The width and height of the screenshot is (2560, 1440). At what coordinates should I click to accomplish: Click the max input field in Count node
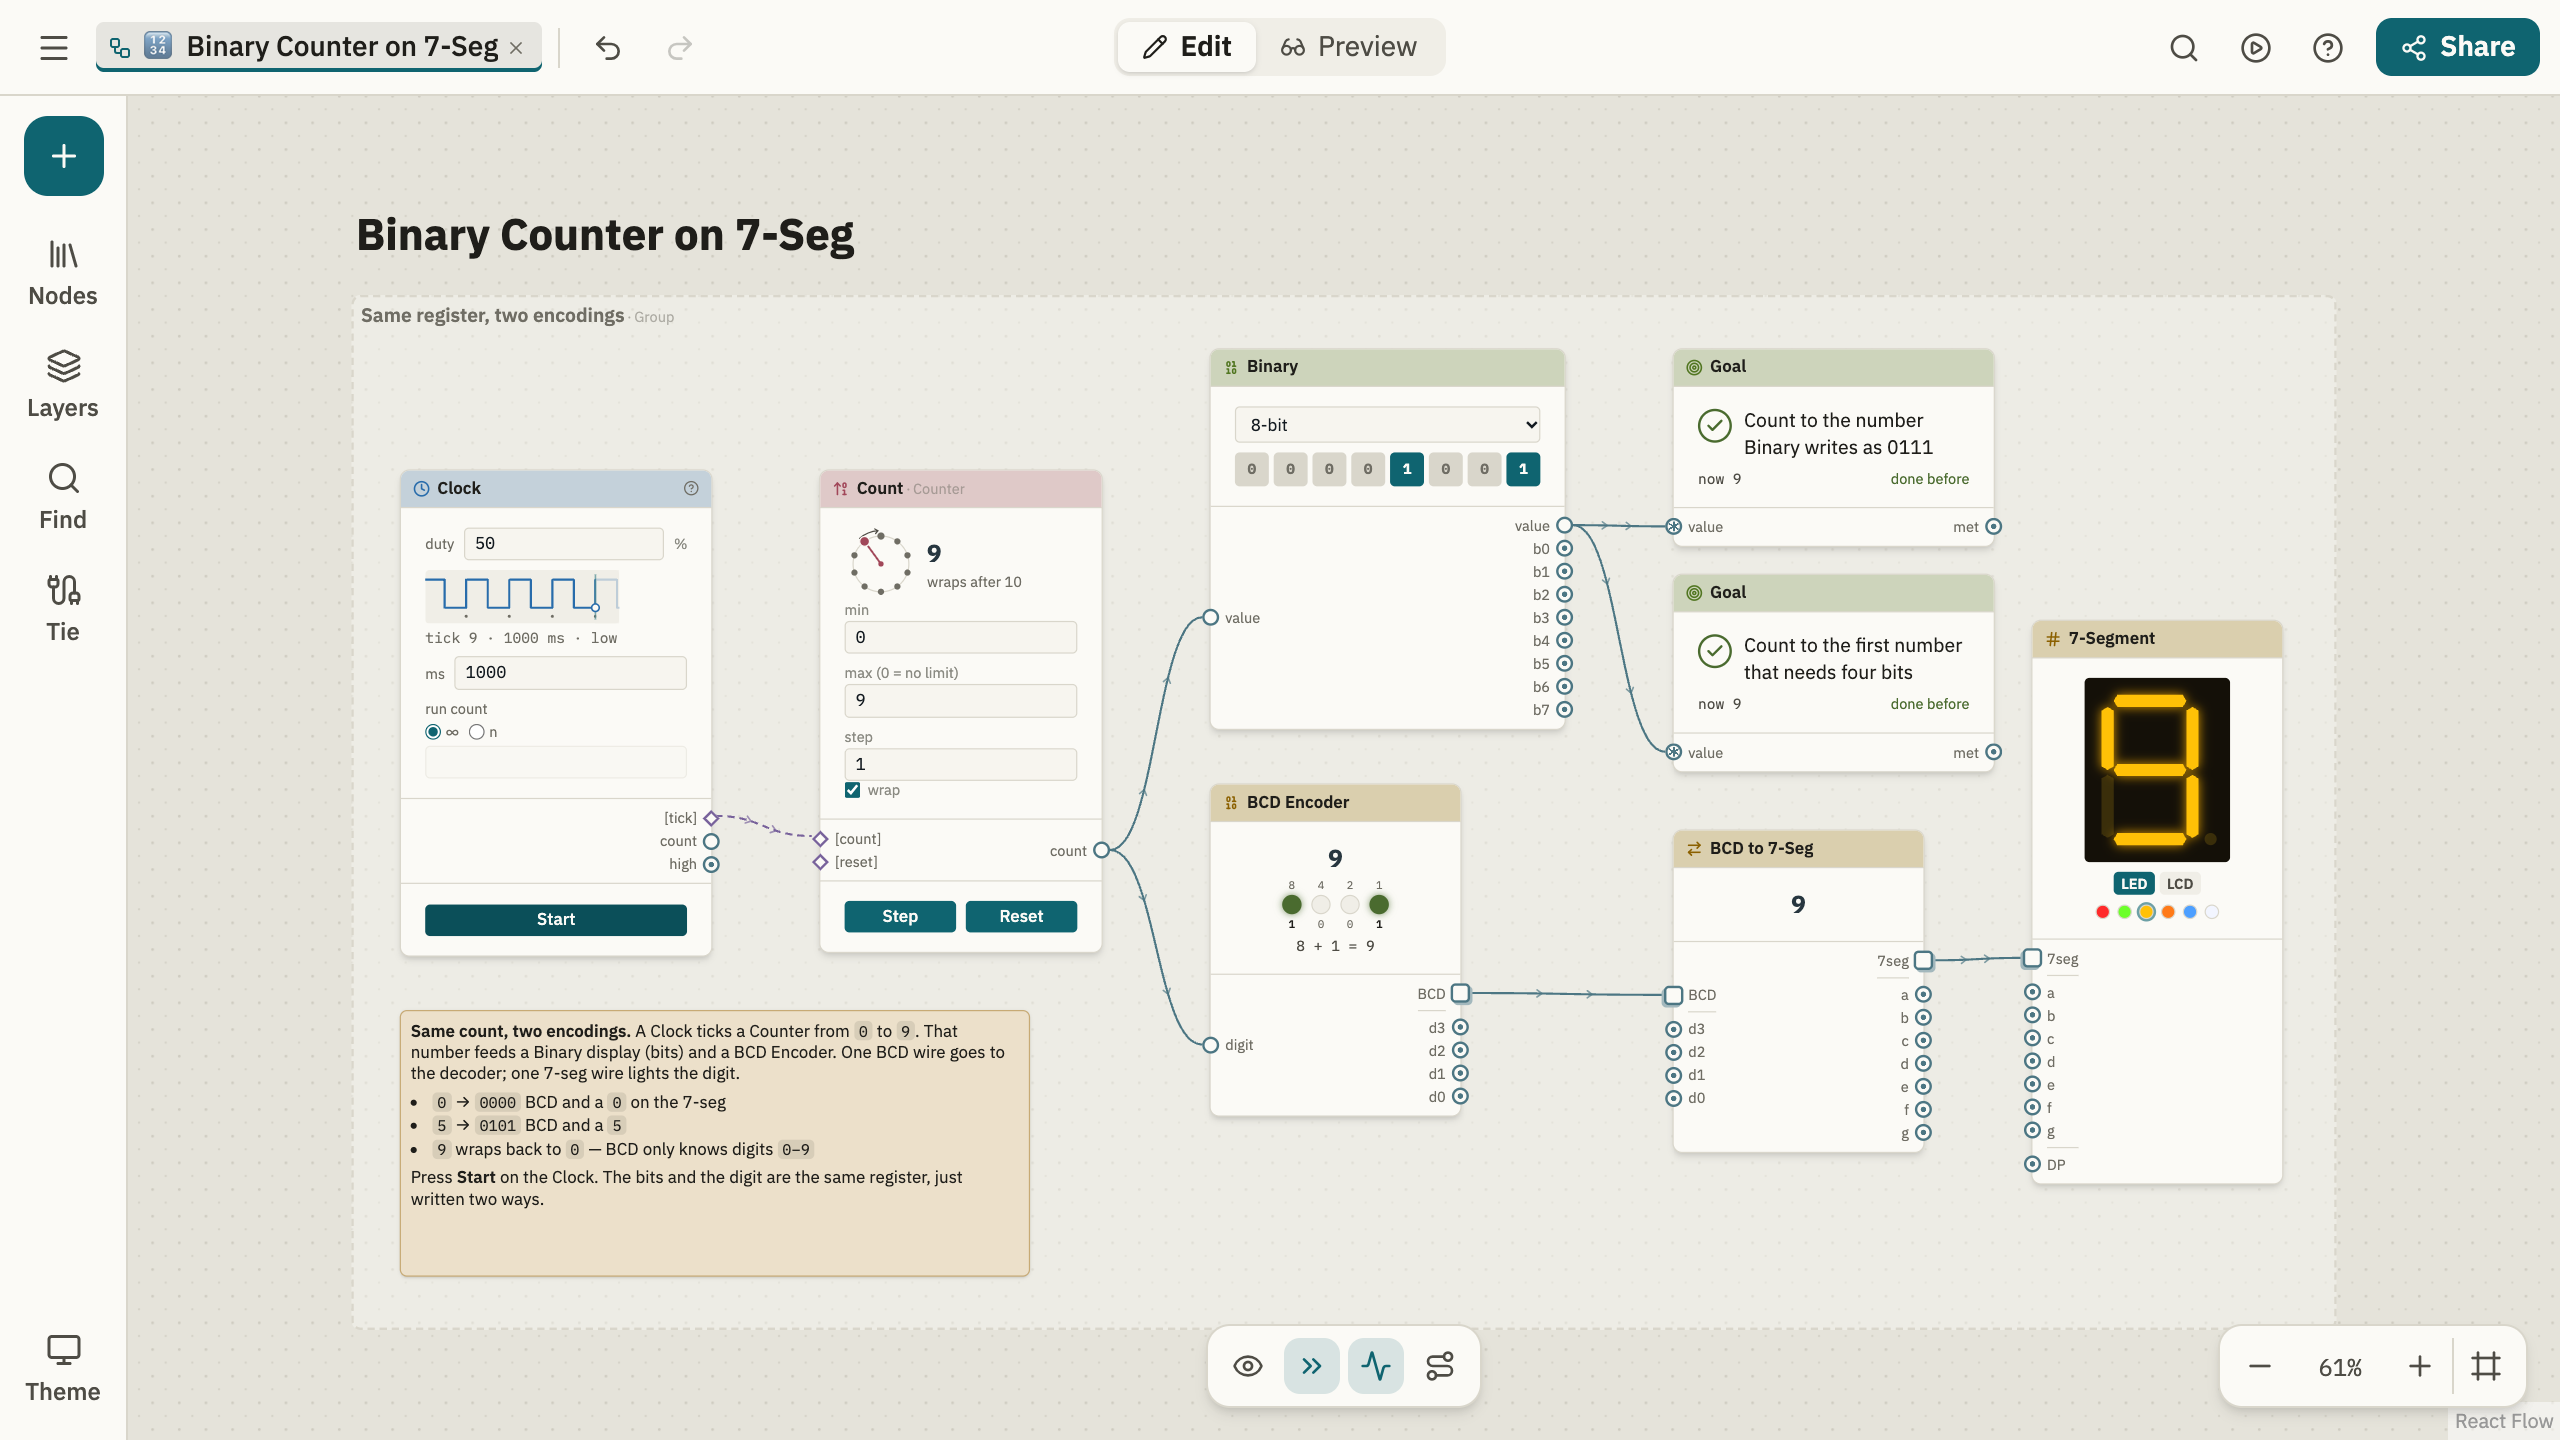coord(960,701)
